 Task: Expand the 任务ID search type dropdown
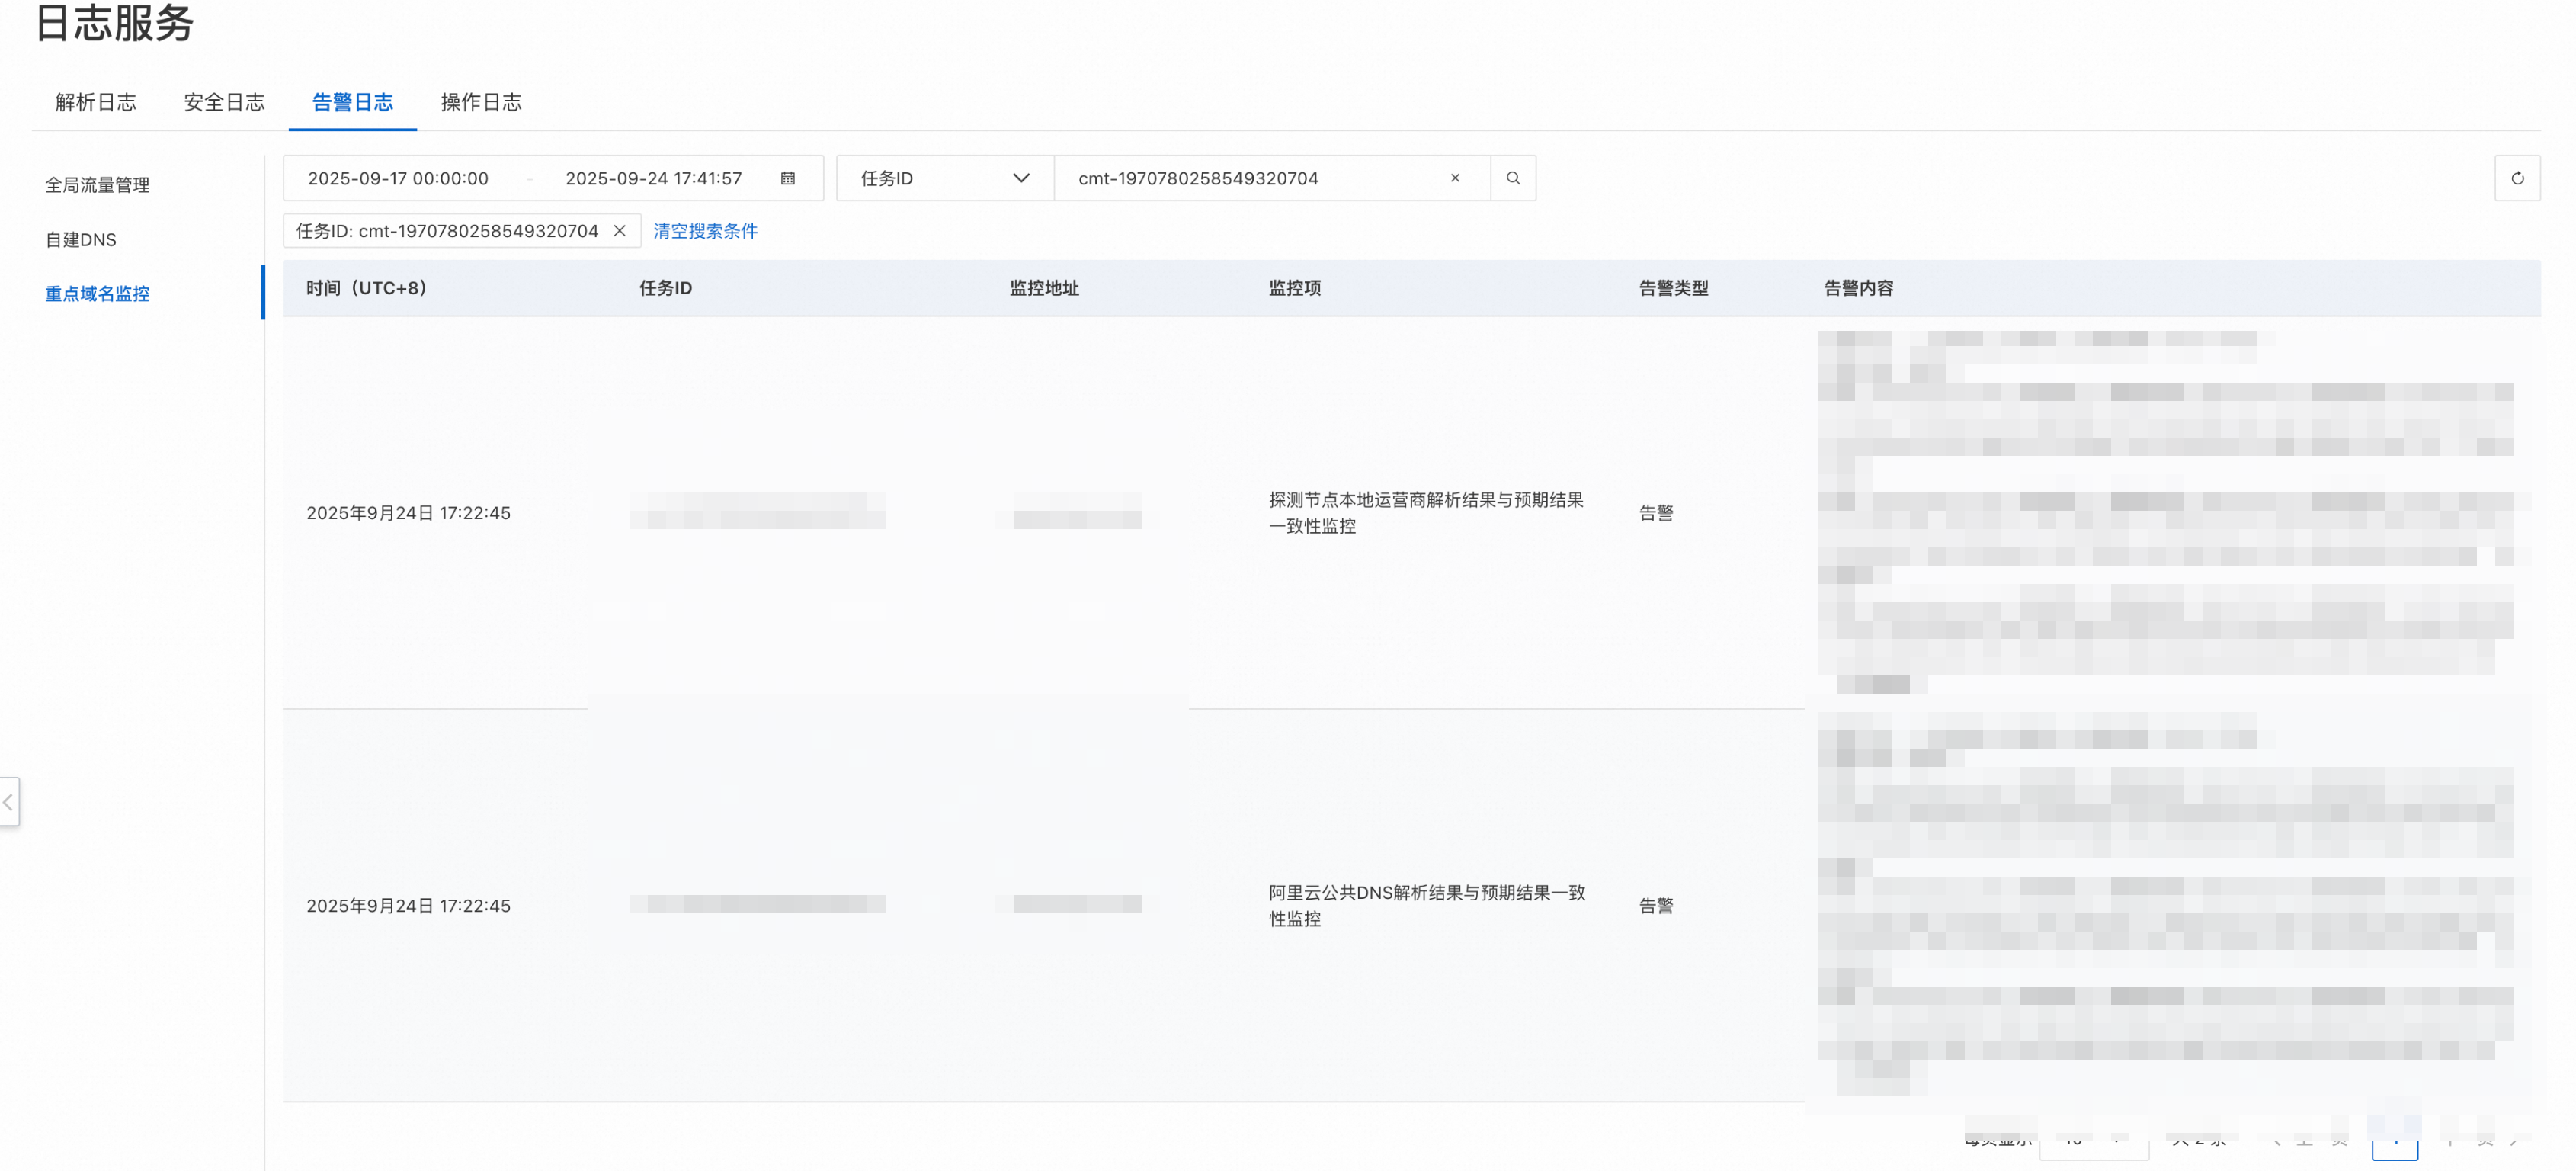pos(944,178)
